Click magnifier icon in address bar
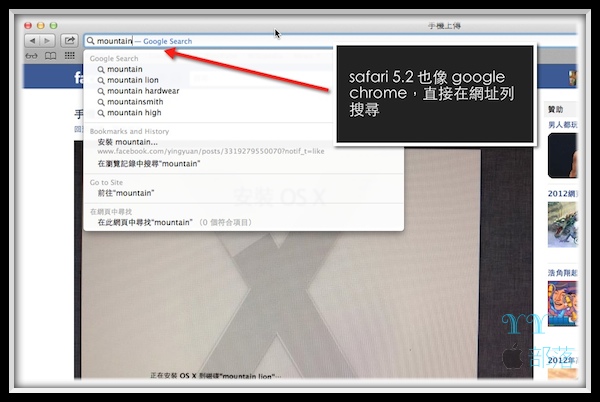The image size is (600, 402). [x=90, y=41]
